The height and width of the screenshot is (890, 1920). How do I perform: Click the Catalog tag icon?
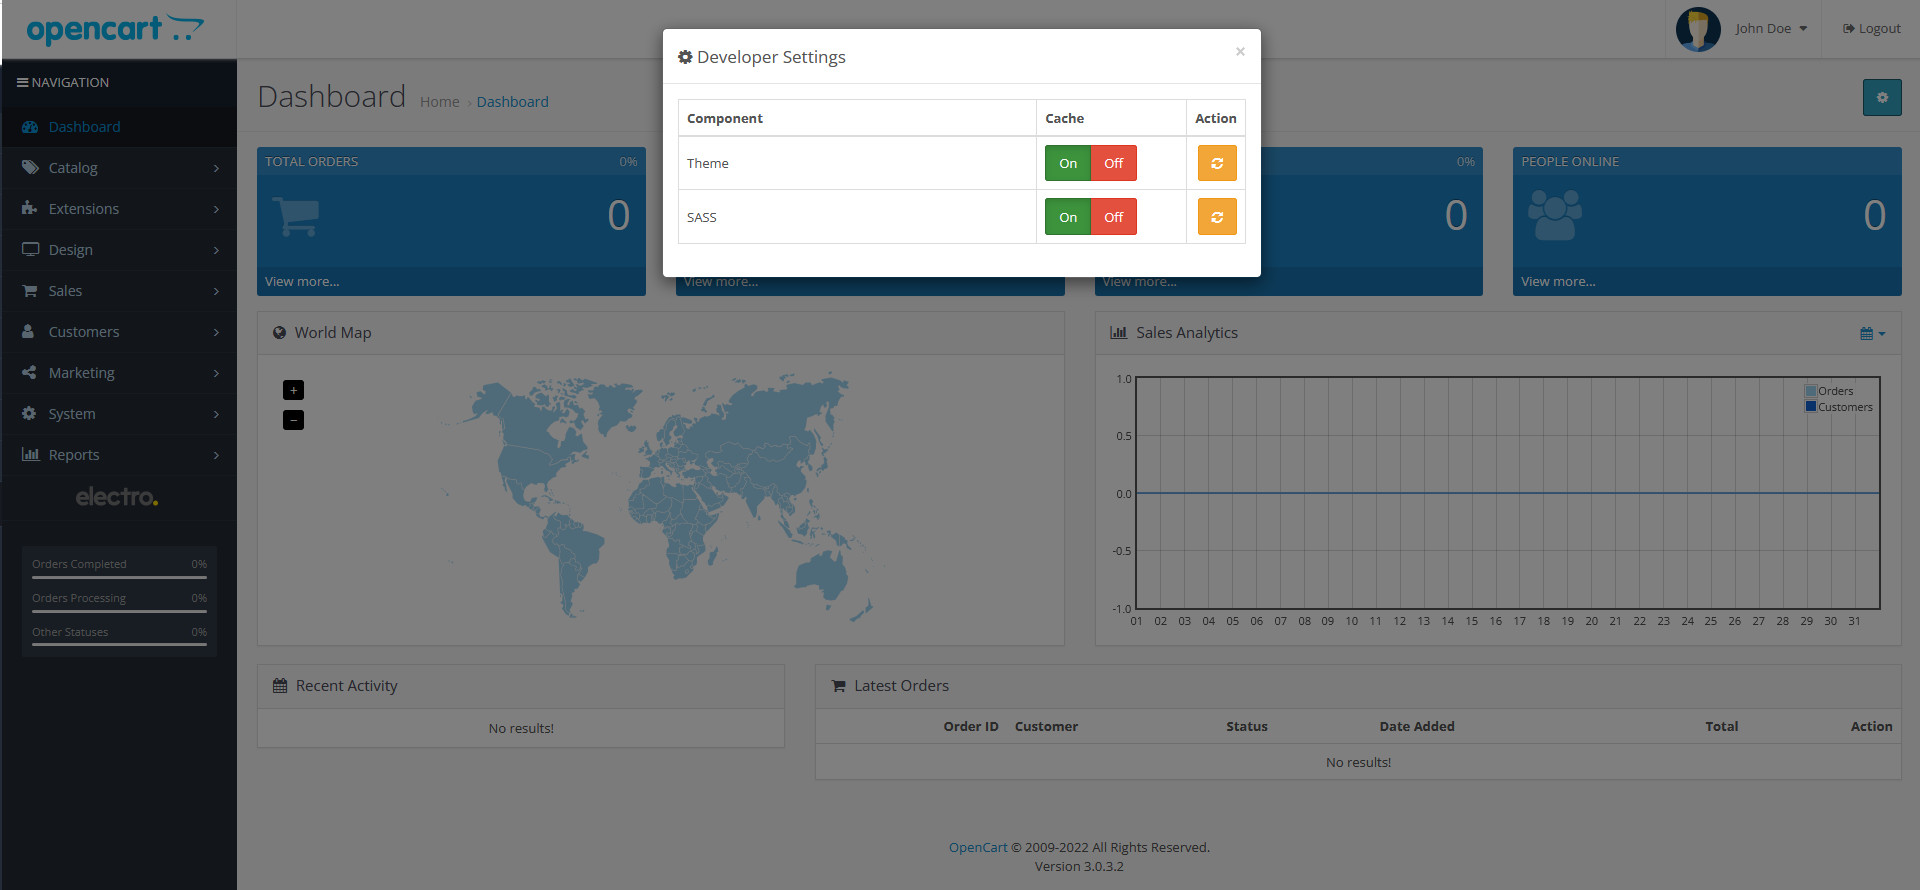(30, 168)
